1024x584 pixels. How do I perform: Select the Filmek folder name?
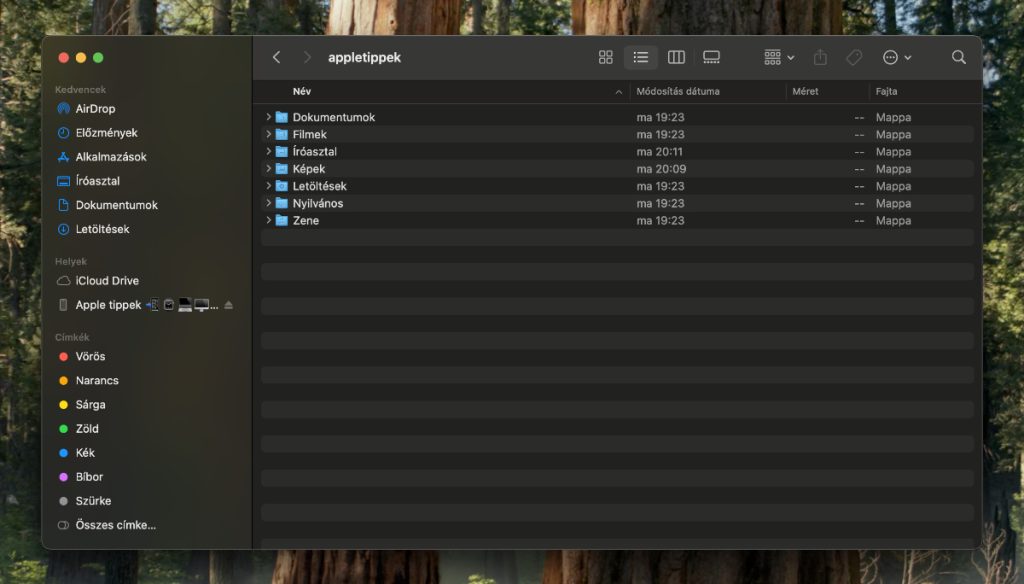310,134
